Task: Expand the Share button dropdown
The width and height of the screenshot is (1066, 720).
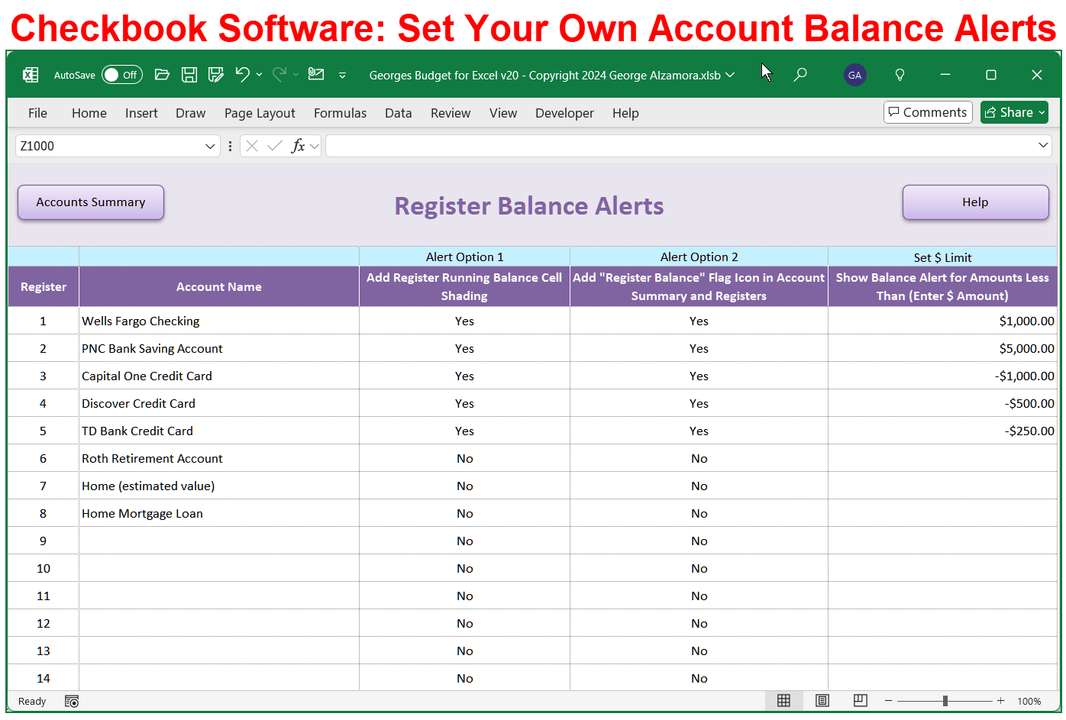Action: 1041,112
